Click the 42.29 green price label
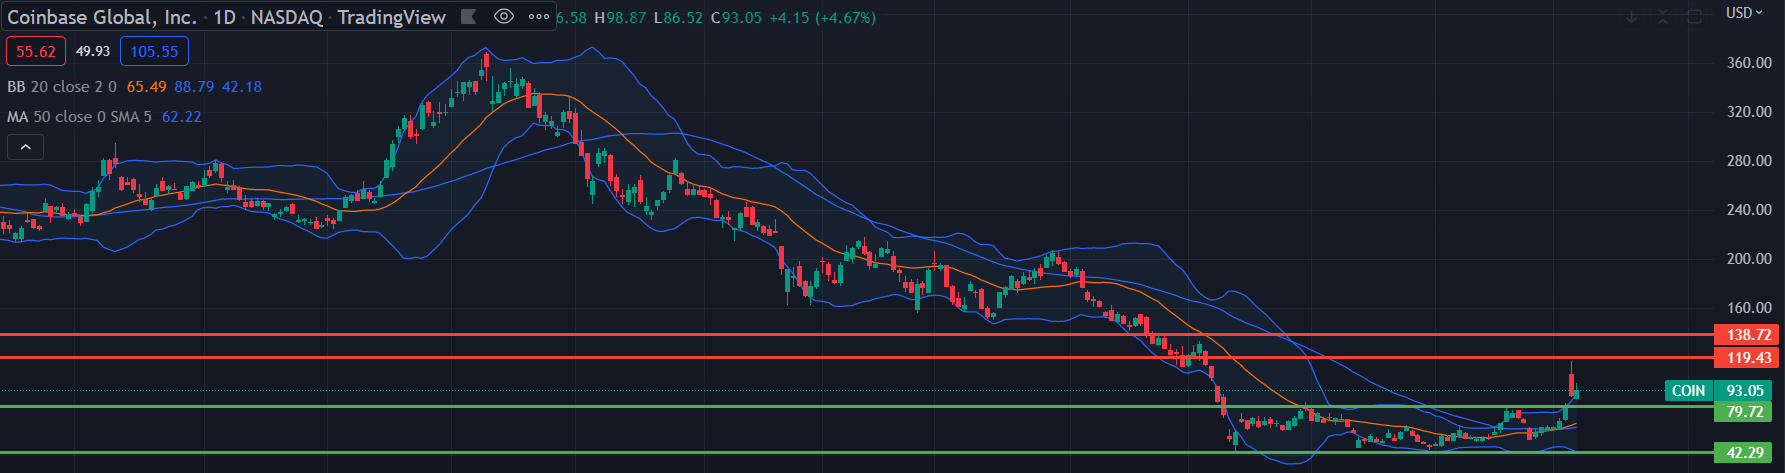Image resolution: width=1785 pixels, height=473 pixels. pyautogui.click(x=1743, y=453)
